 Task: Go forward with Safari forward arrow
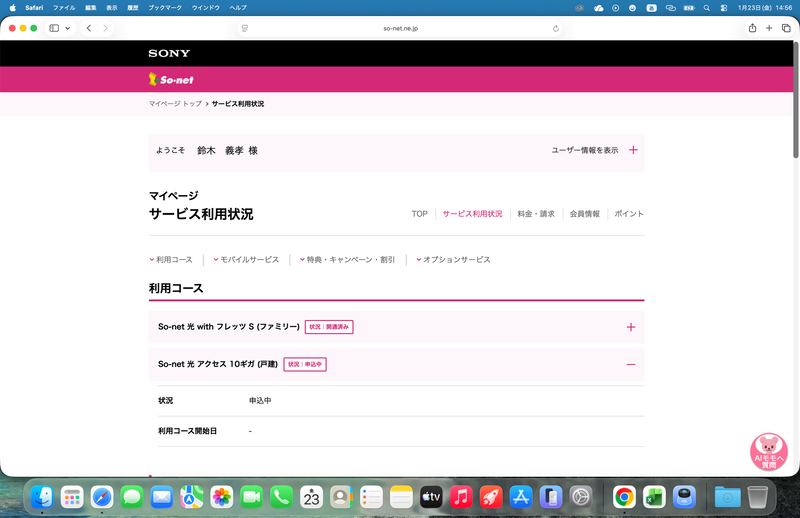click(x=105, y=28)
